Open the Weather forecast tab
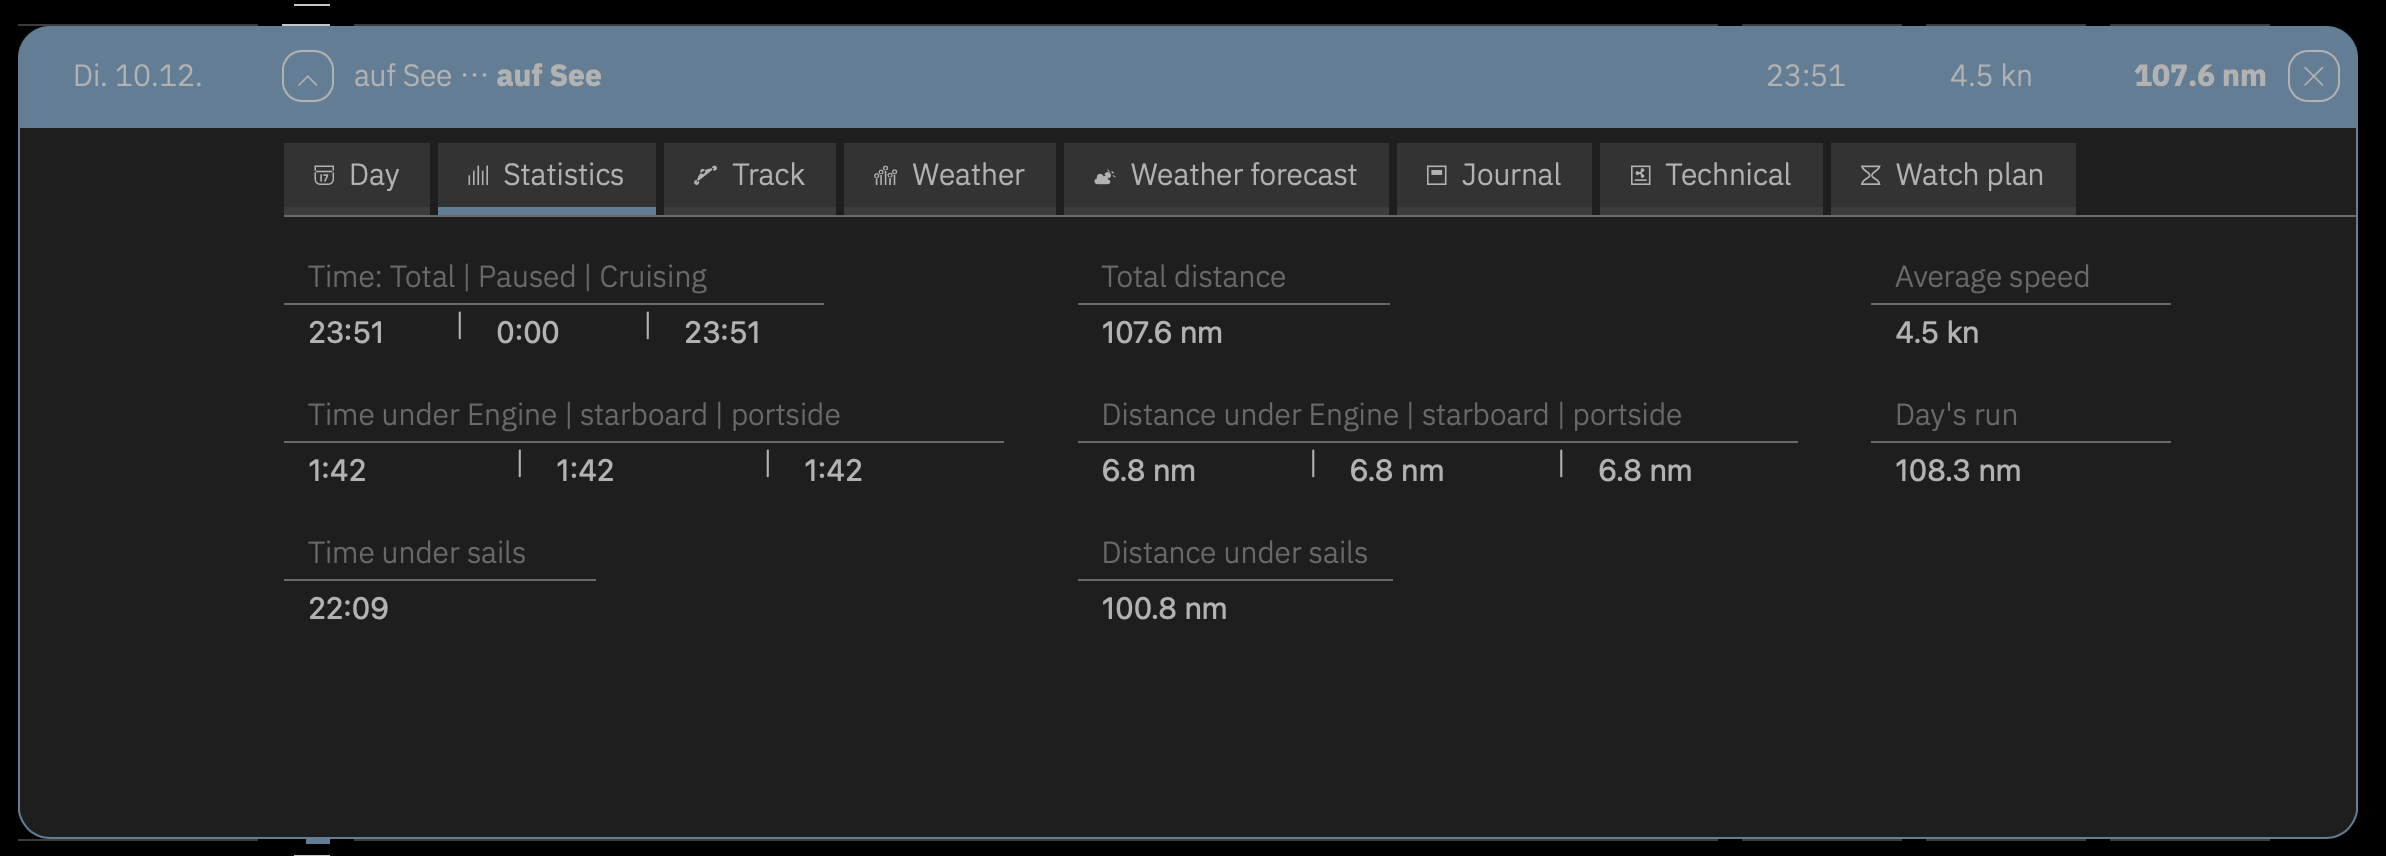 click(1243, 176)
